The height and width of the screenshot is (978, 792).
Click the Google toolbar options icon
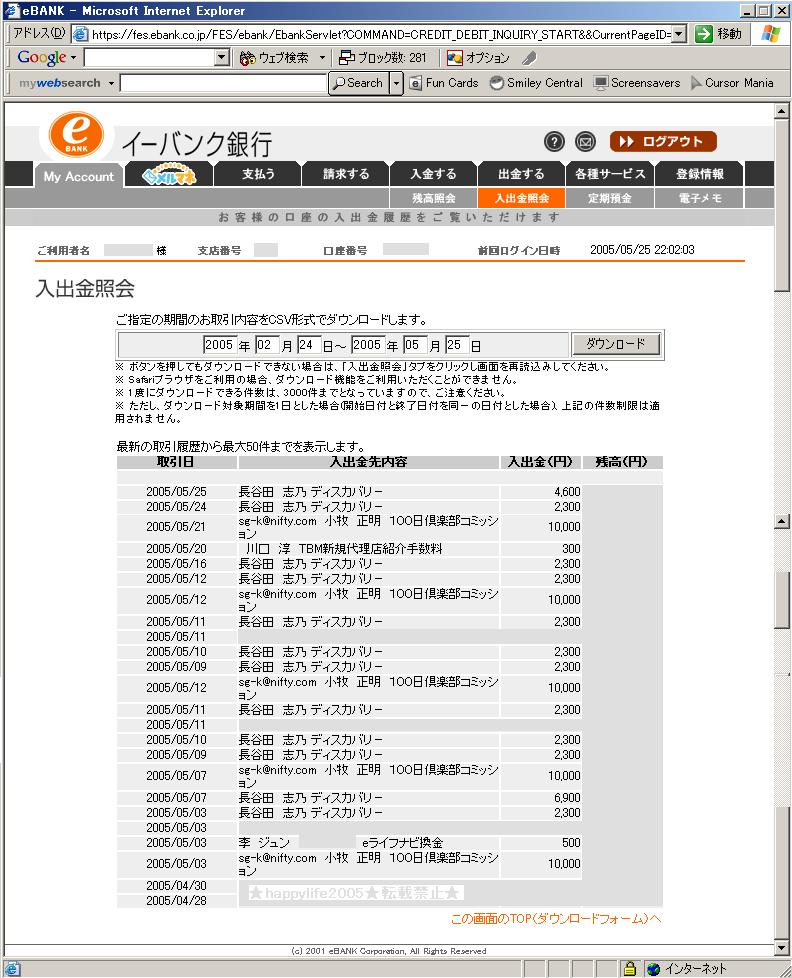click(478, 58)
